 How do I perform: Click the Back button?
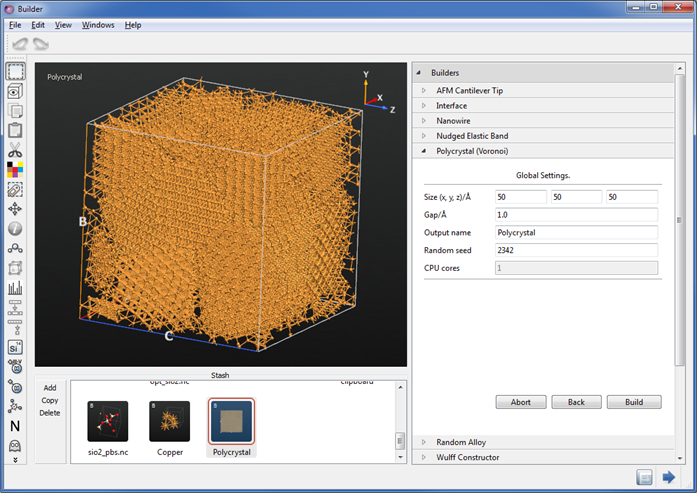pyautogui.click(x=576, y=402)
